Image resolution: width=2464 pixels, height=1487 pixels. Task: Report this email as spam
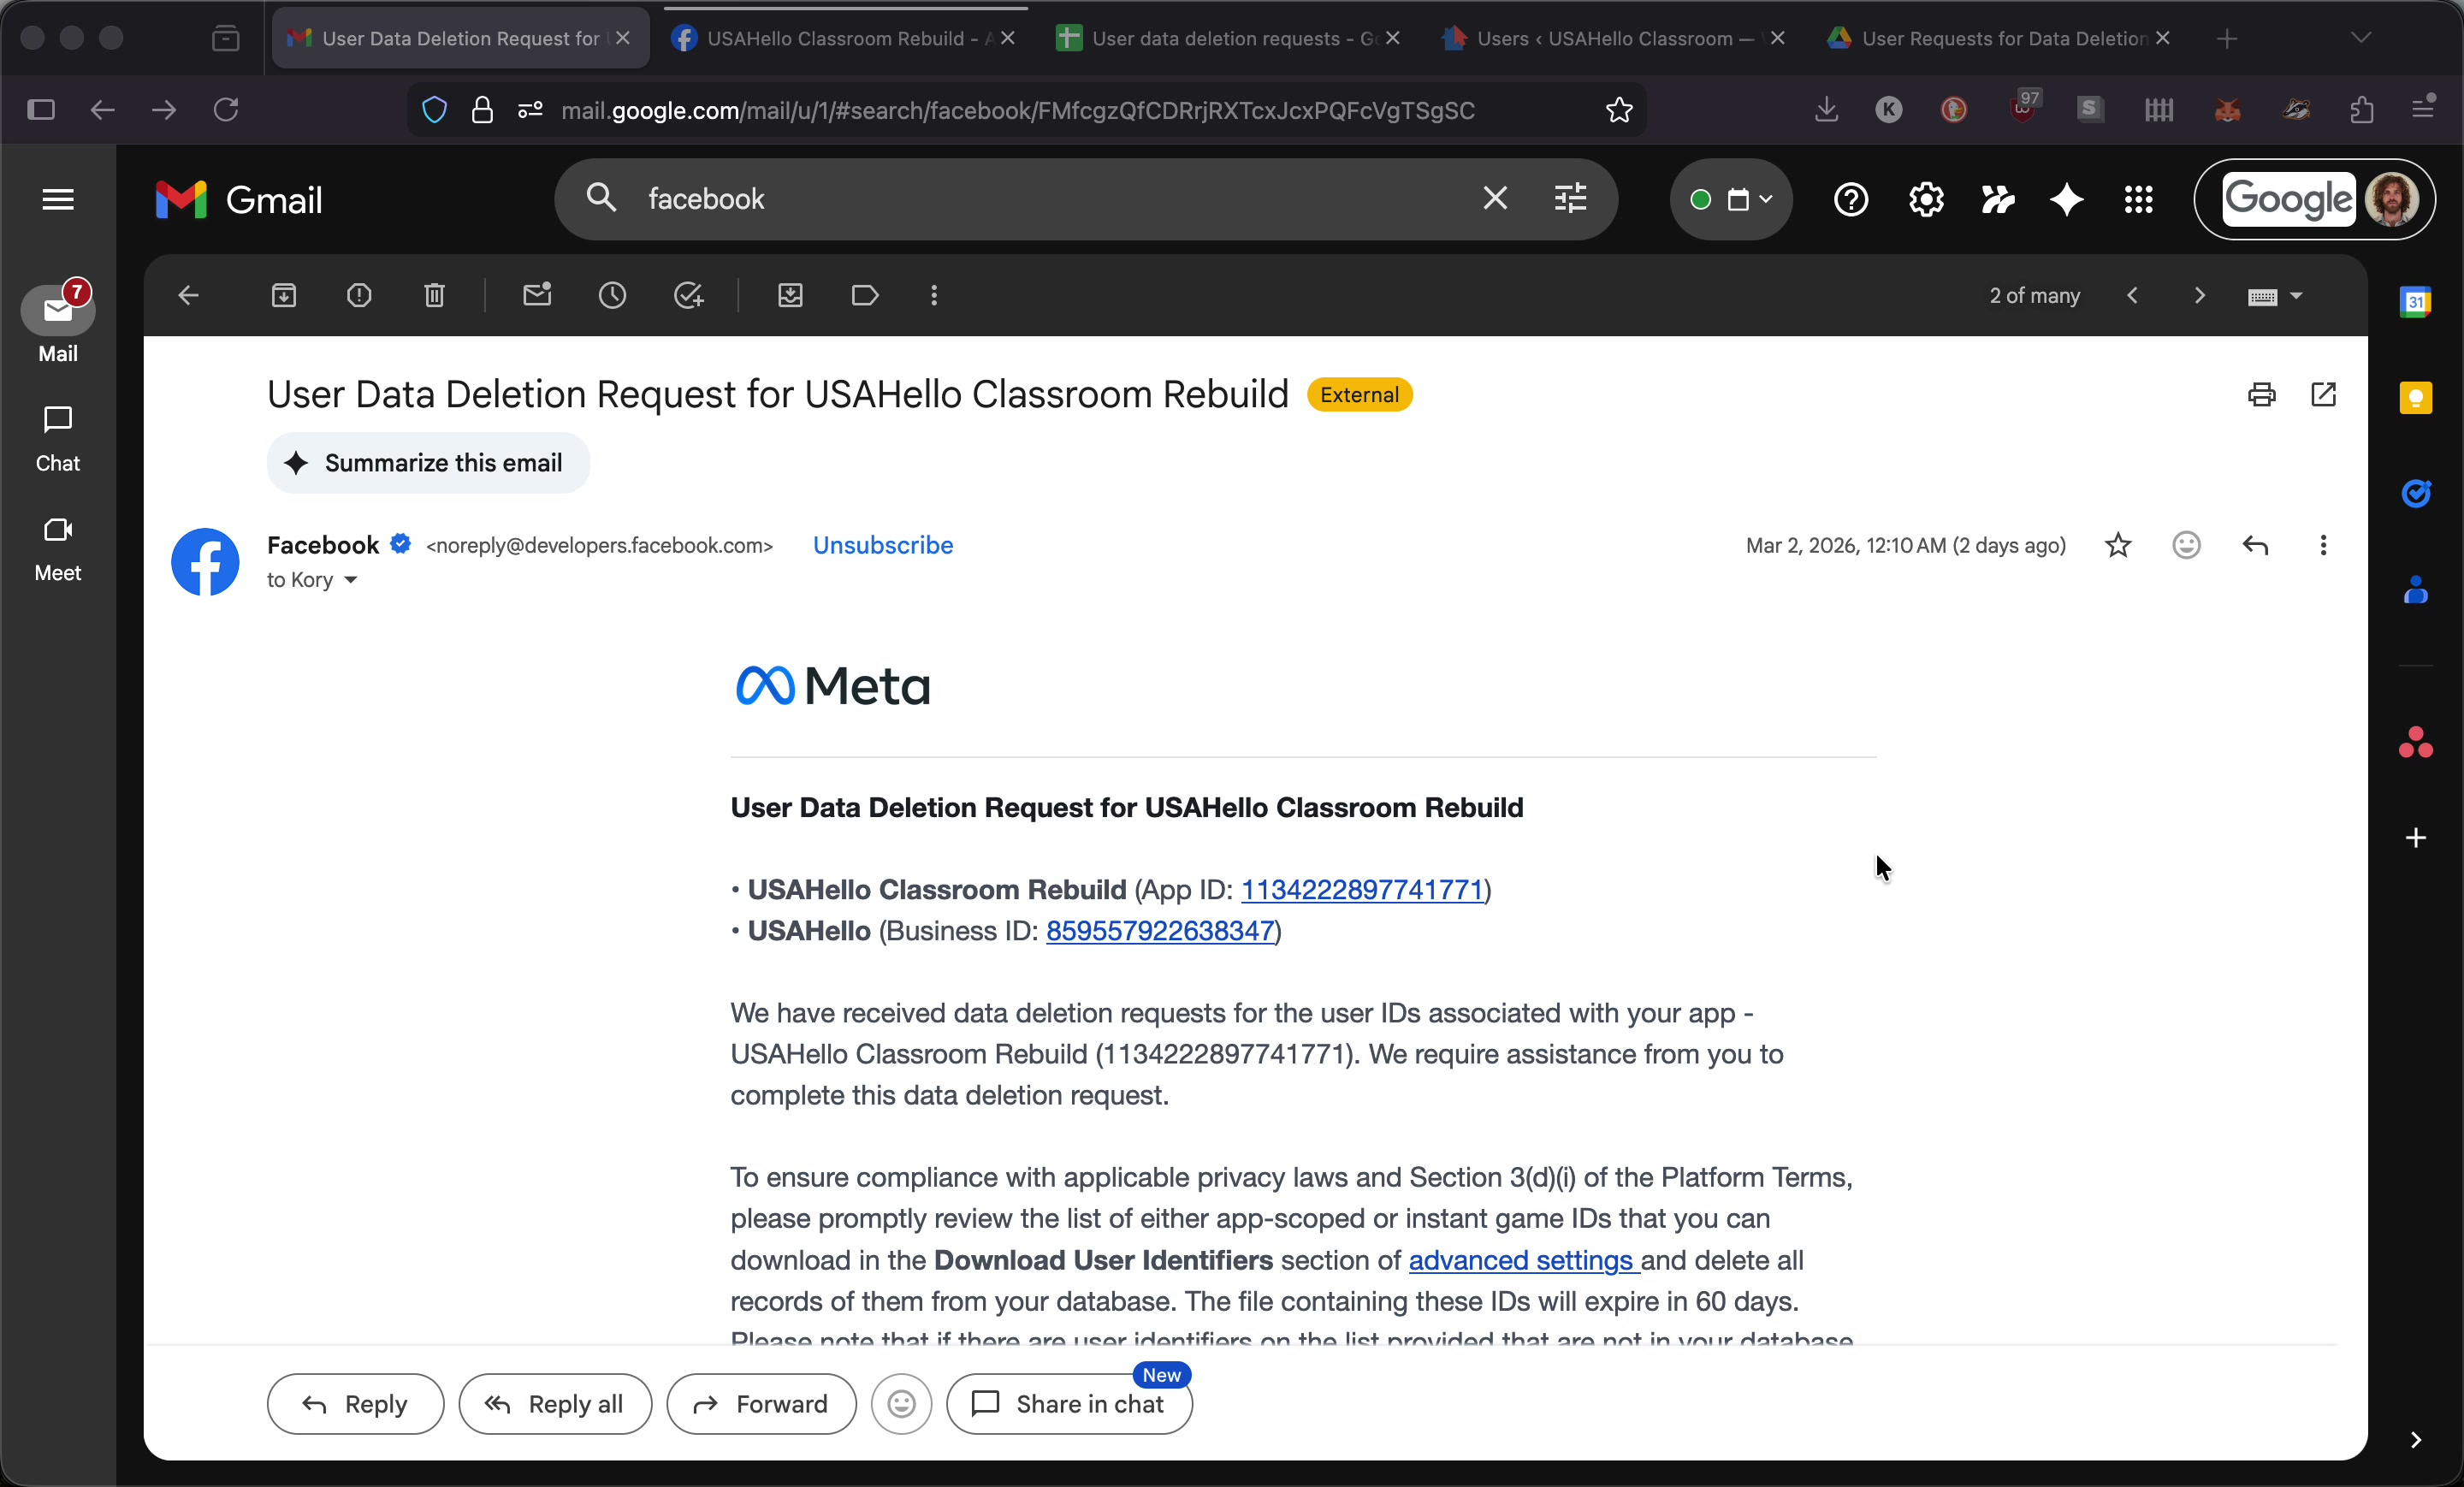point(359,296)
